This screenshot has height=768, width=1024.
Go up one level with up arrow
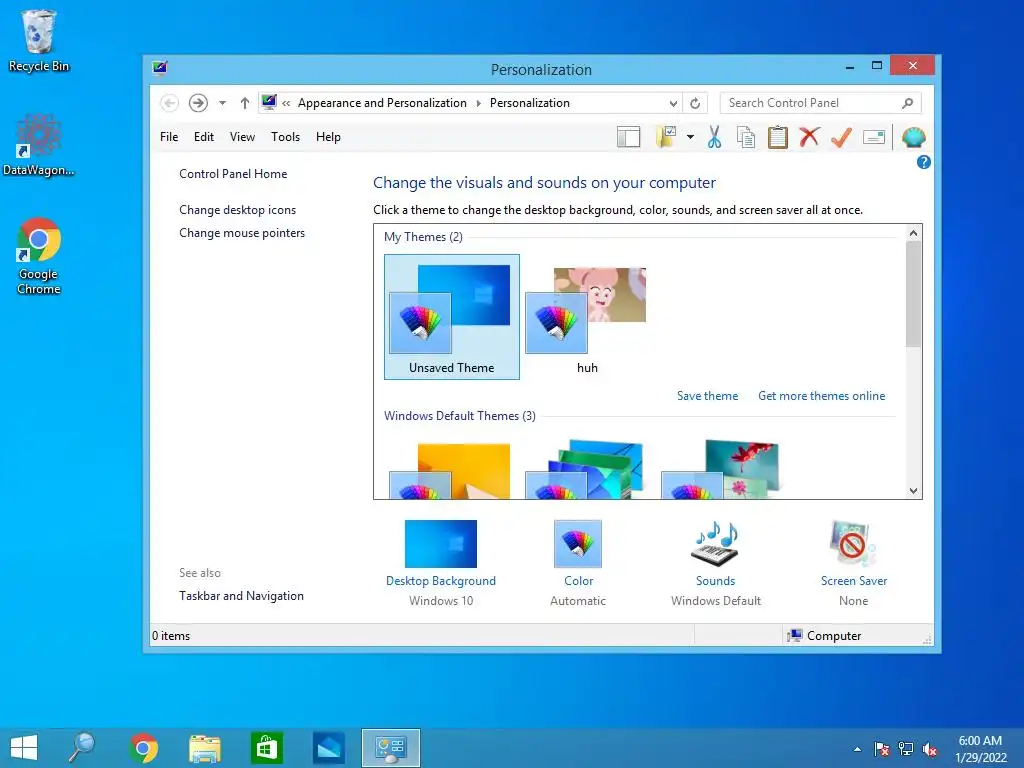tap(244, 103)
